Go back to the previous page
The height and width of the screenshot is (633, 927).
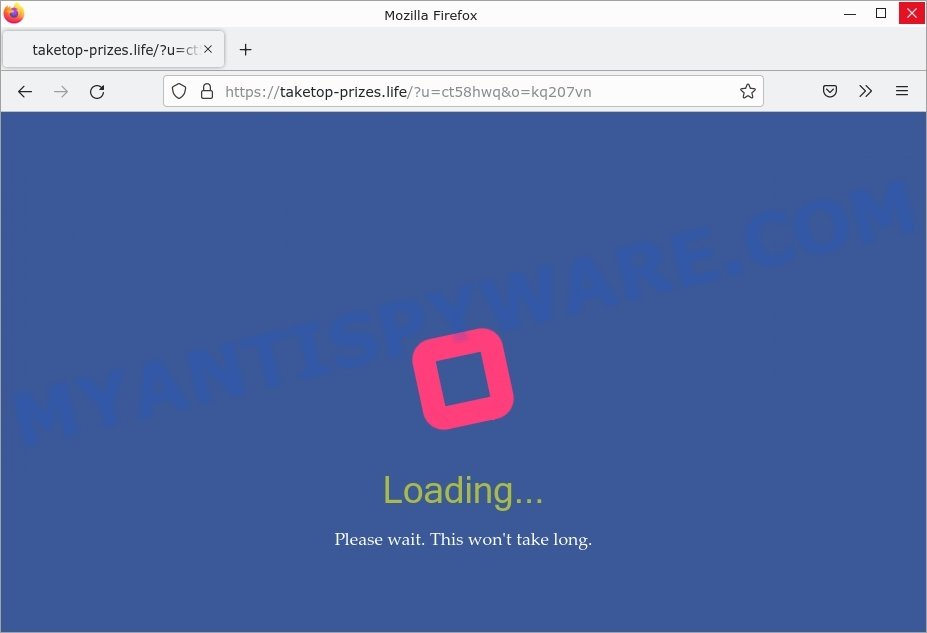coord(25,92)
